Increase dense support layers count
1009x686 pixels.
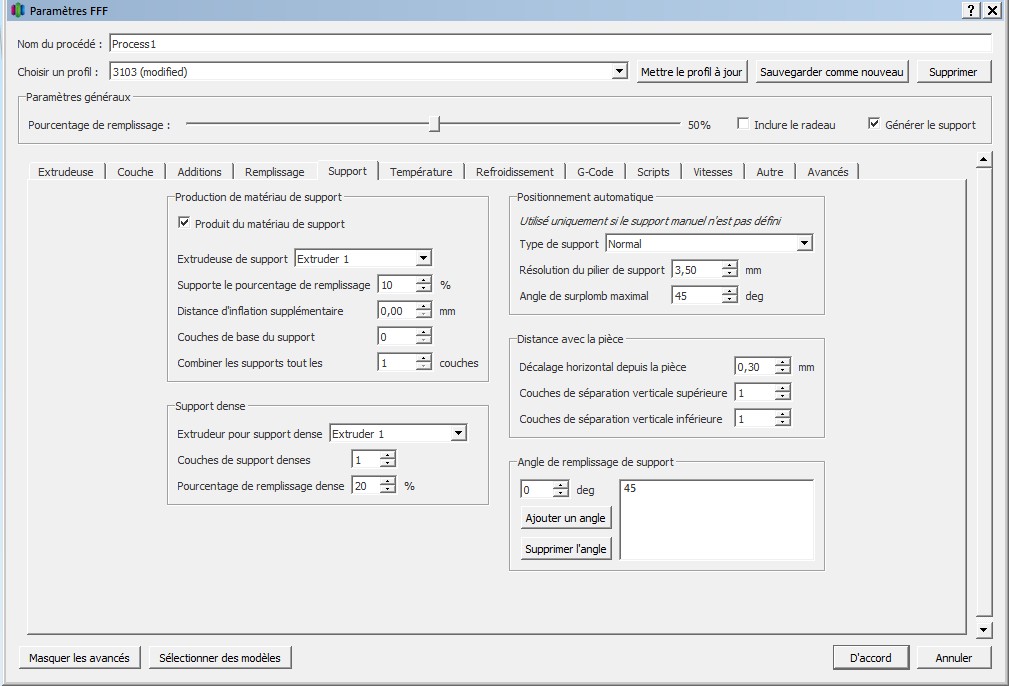tap(388, 456)
